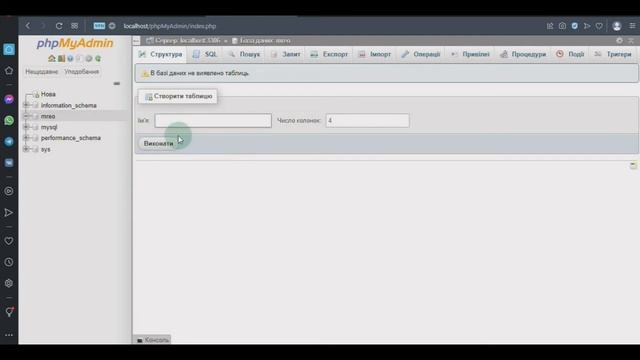Open the ad blocker shield icon
Image resolution: width=640 pixels, height=360 pixels.
point(575,26)
